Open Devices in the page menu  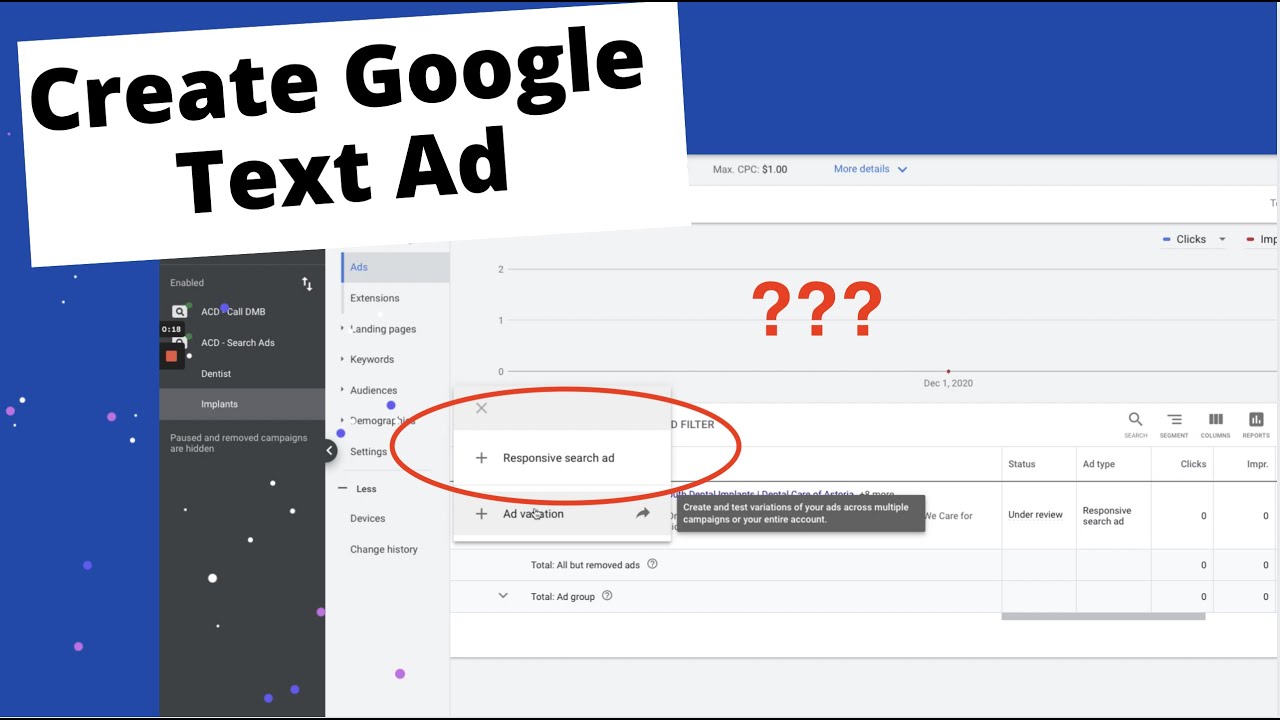pos(368,518)
